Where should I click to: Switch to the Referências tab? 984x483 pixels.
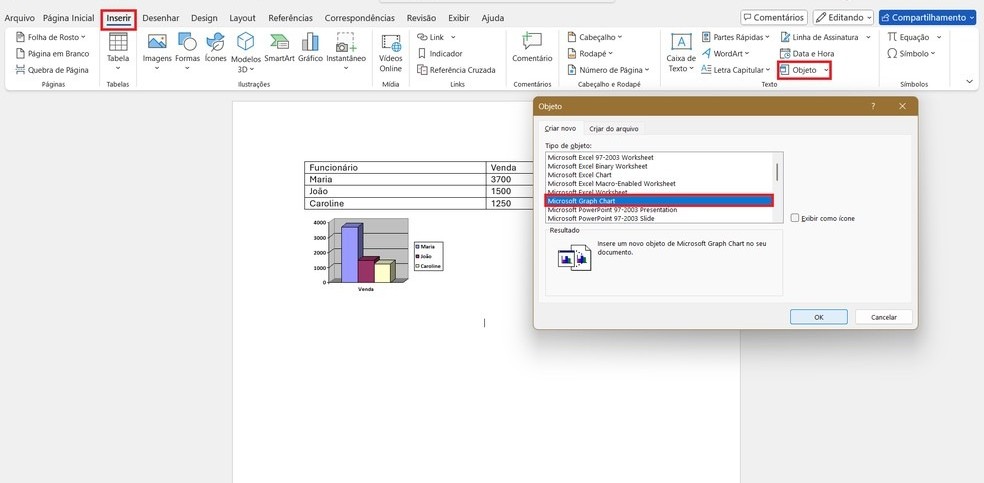[290, 18]
